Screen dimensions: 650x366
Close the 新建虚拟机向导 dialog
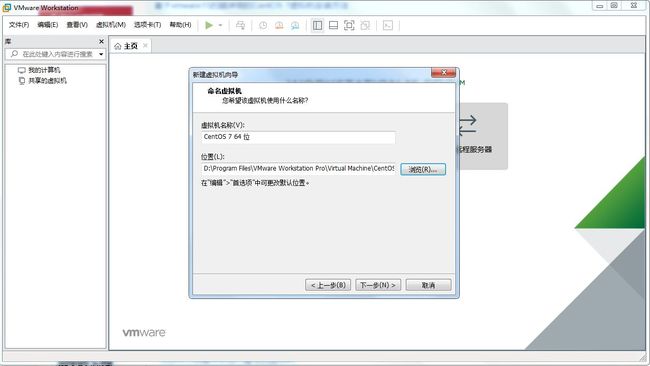point(443,73)
